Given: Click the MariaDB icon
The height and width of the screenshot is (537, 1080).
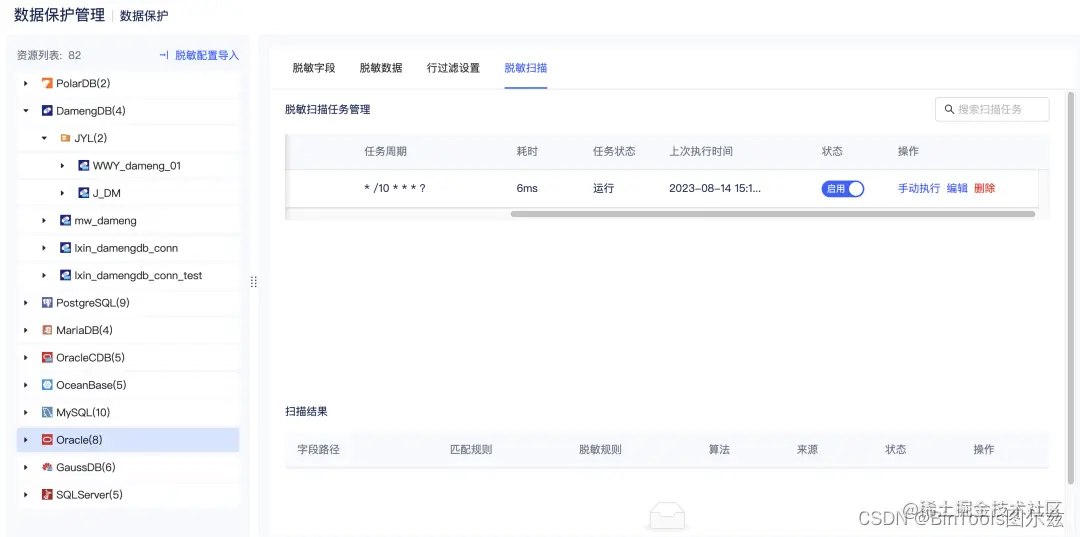Looking at the screenshot, I should pos(47,330).
